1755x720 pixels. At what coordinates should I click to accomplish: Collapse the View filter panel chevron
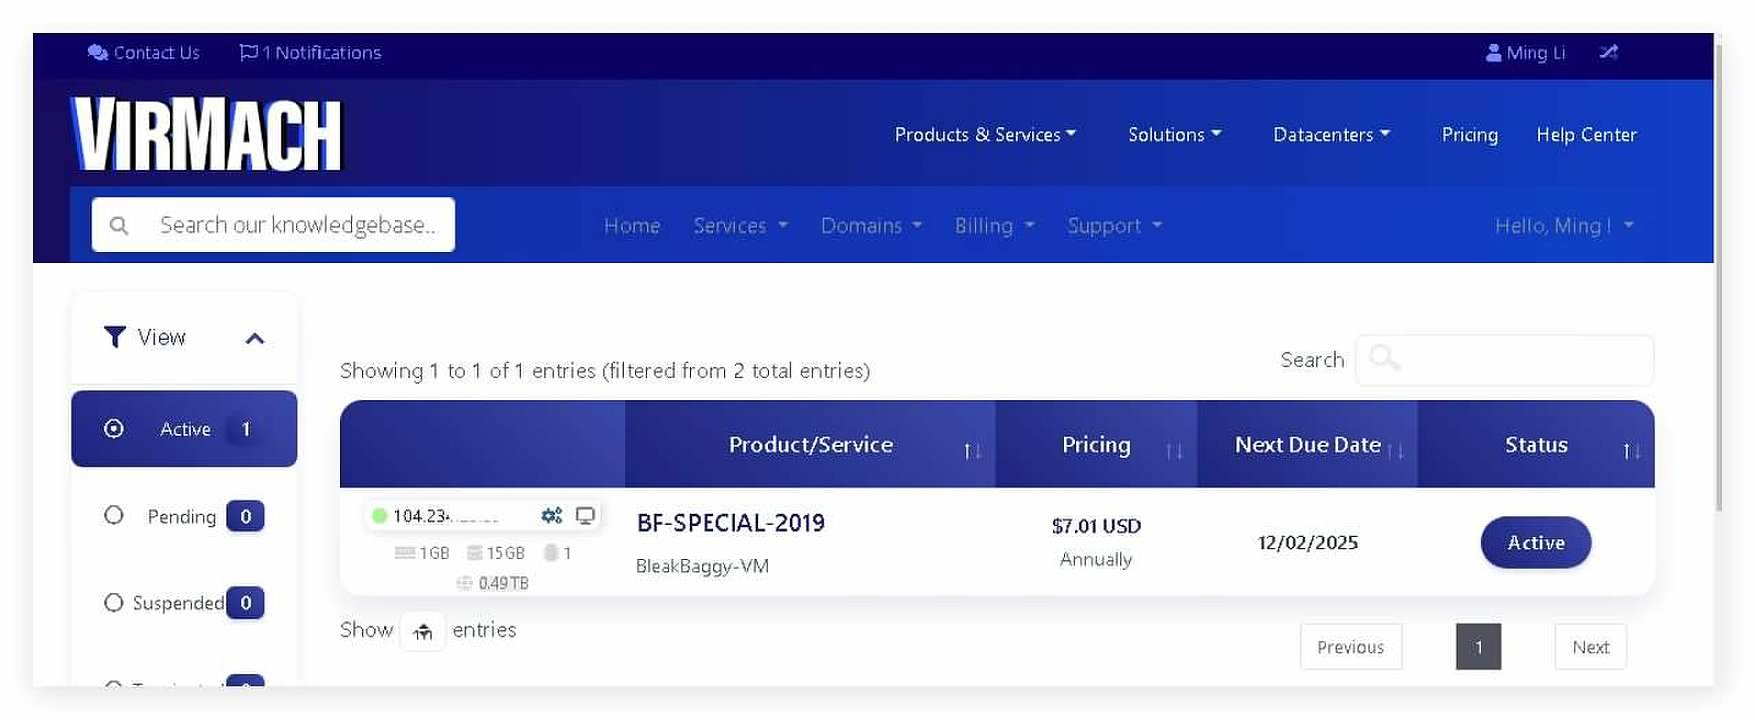click(255, 339)
